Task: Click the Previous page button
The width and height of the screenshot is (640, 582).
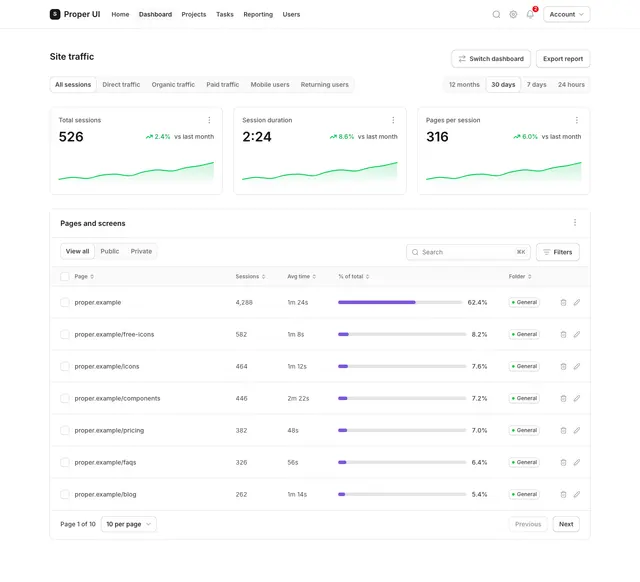Action: point(528,524)
